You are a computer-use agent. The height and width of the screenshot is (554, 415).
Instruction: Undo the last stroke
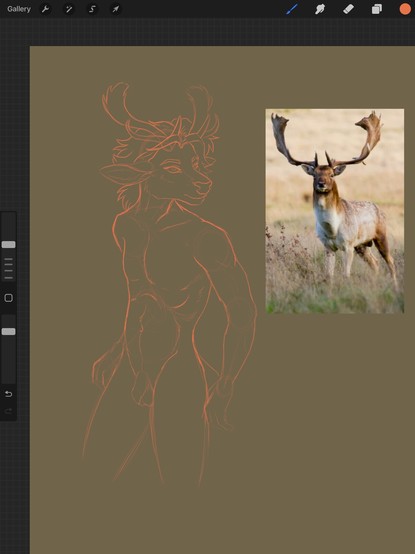8,394
